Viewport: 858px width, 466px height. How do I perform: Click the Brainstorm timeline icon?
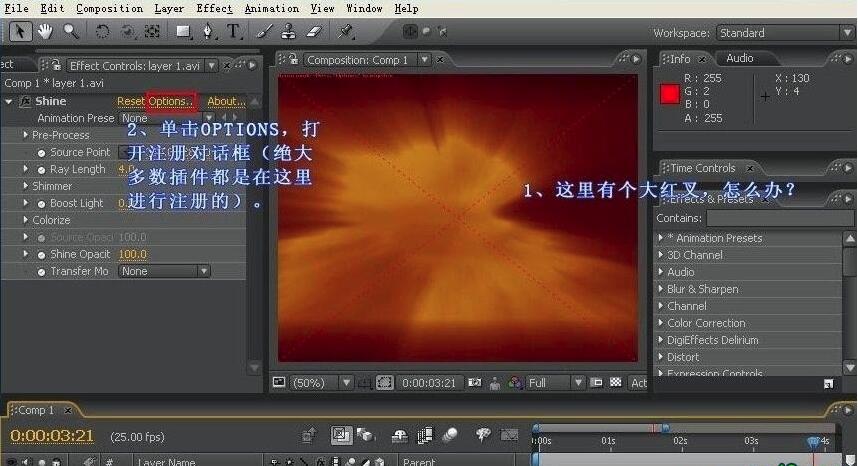click(x=483, y=435)
